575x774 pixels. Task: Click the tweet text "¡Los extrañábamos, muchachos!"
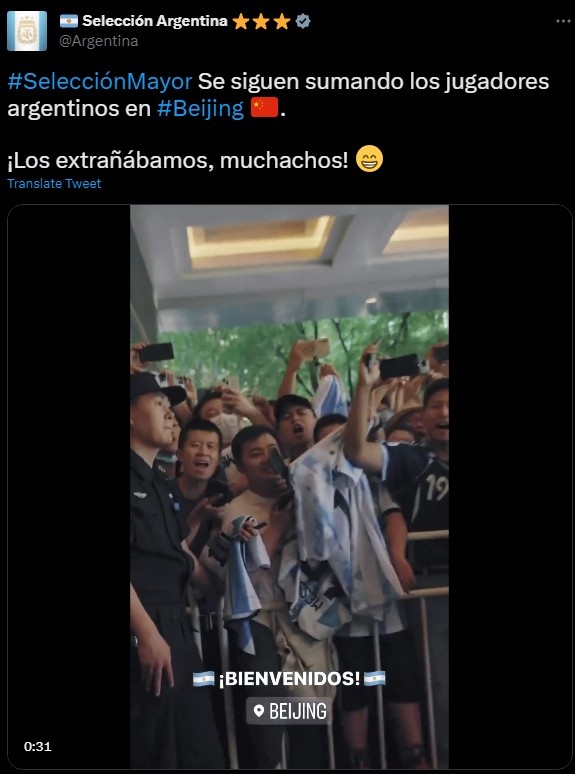coord(178,160)
